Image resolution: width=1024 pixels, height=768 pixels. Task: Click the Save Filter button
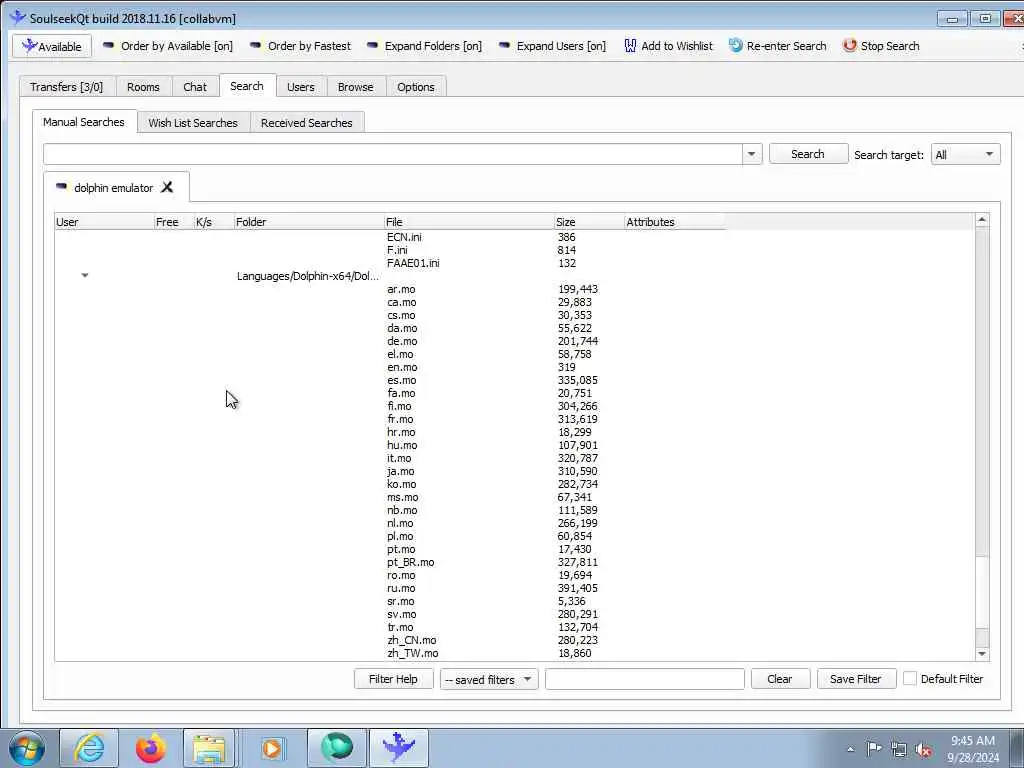tap(856, 679)
